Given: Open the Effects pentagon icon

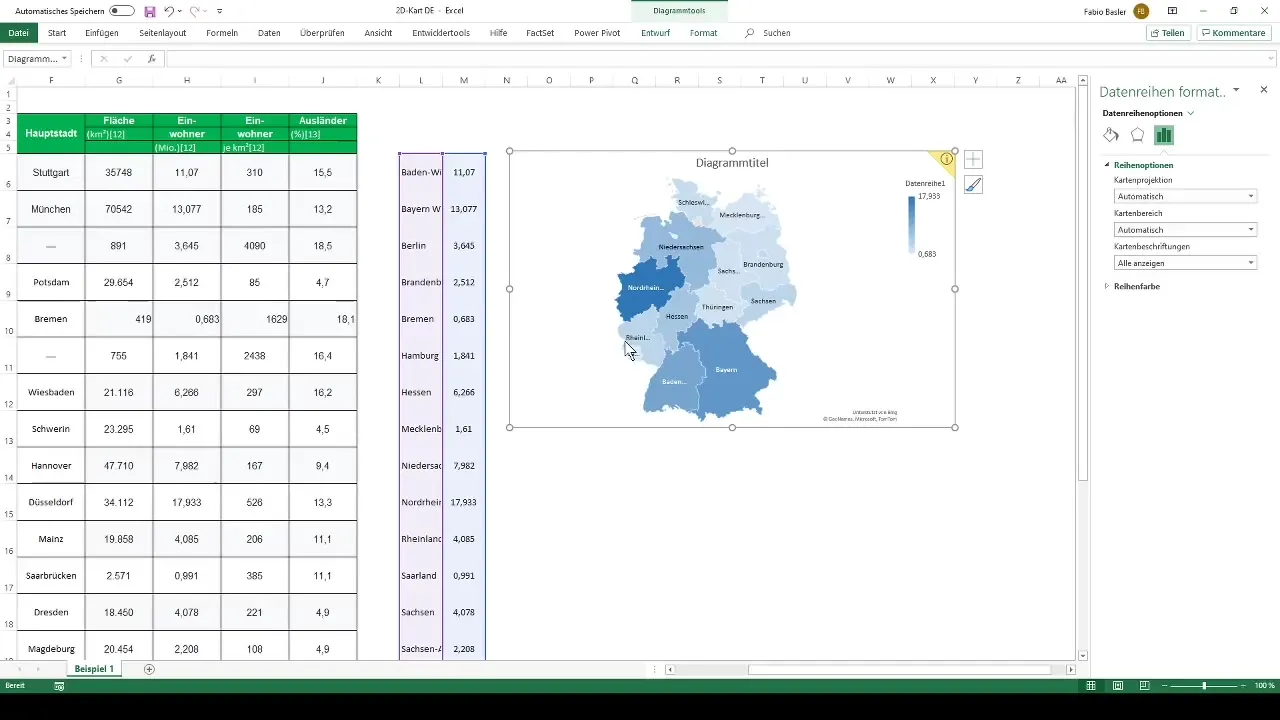Looking at the screenshot, I should pos(1137,135).
